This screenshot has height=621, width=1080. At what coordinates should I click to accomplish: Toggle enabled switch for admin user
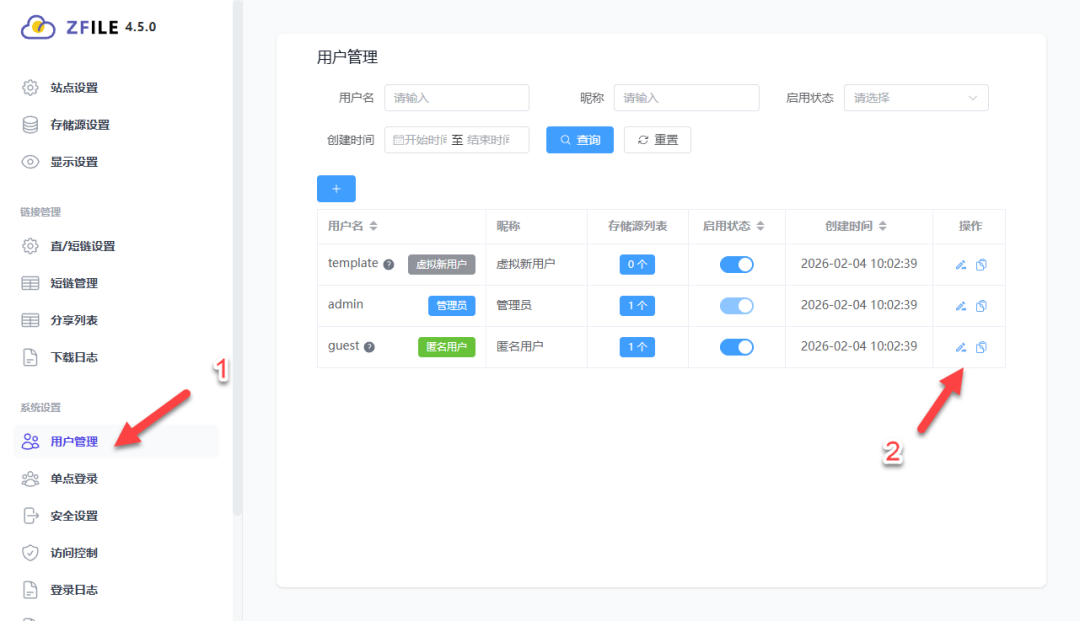[x=736, y=306]
